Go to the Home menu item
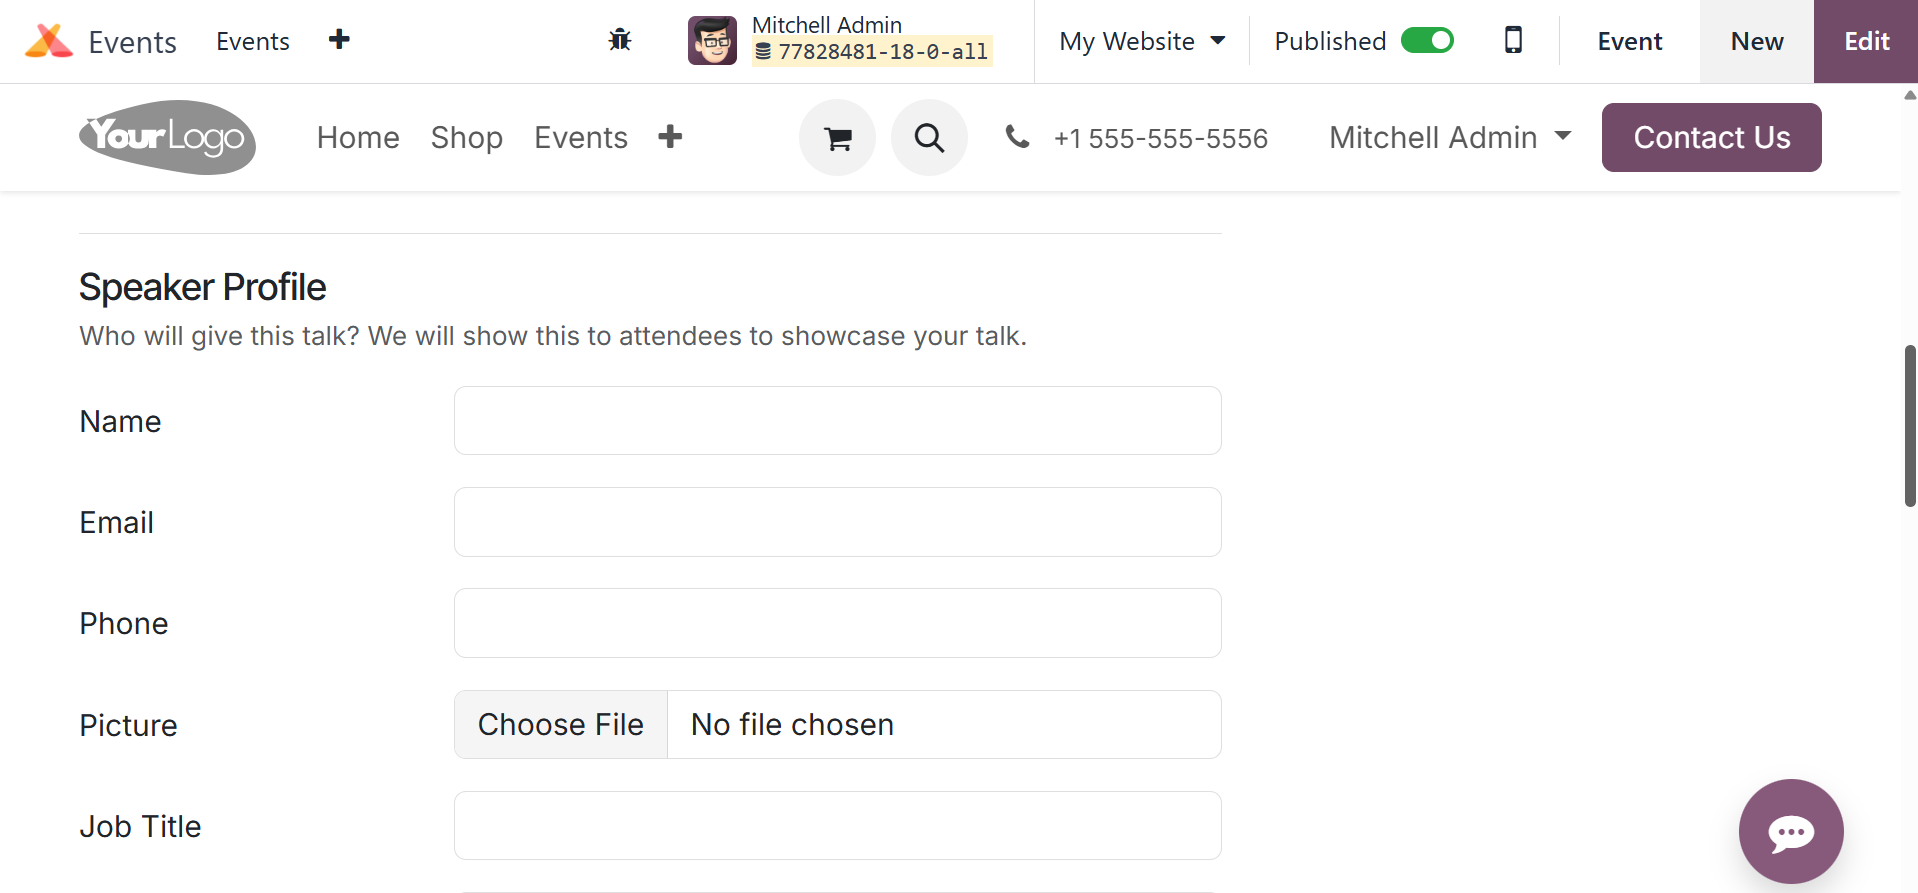The image size is (1918, 893). [358, 137]
